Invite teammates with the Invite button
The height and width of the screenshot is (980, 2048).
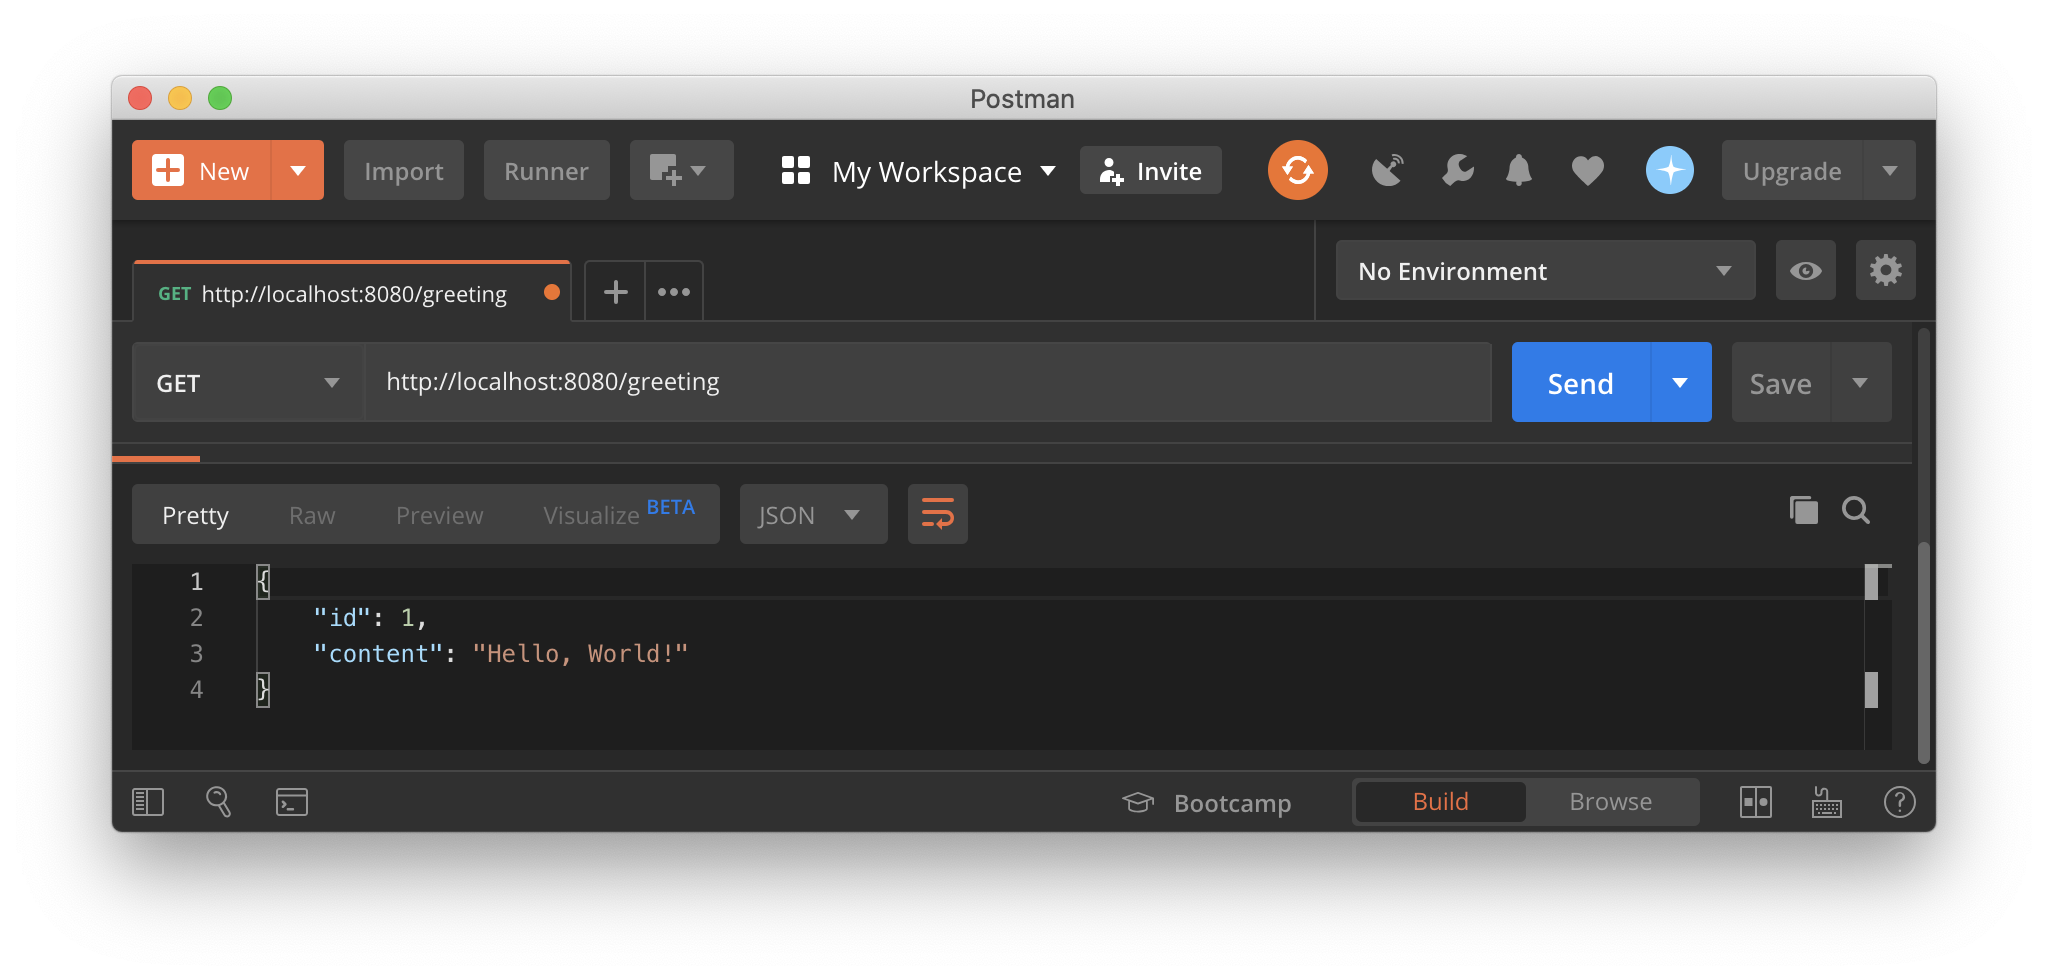(1151, 171)
